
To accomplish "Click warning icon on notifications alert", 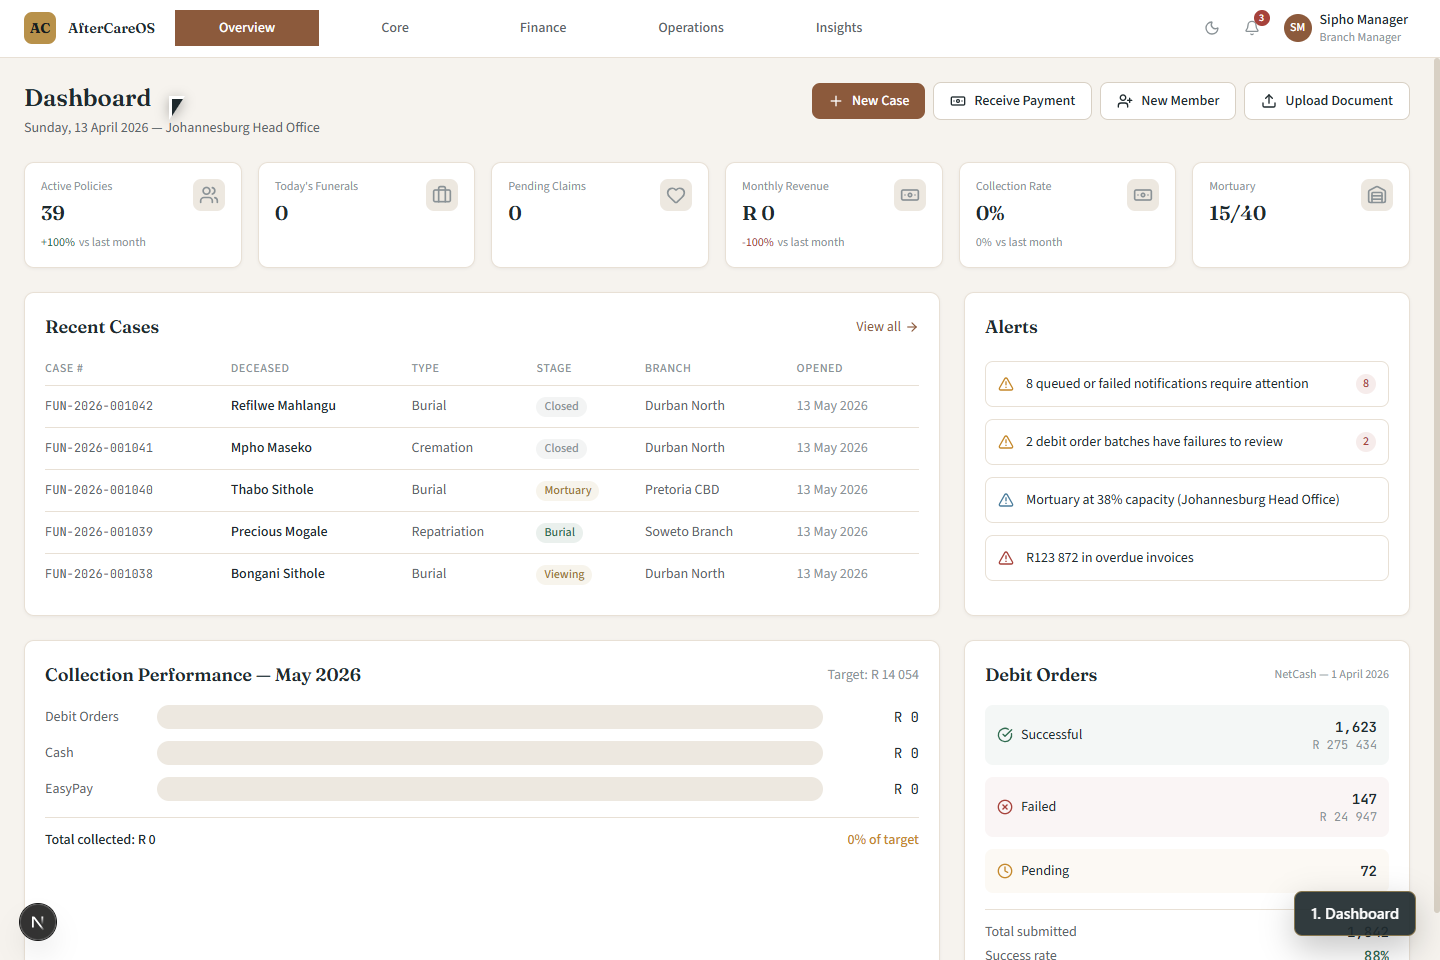I will (1006, 384).
